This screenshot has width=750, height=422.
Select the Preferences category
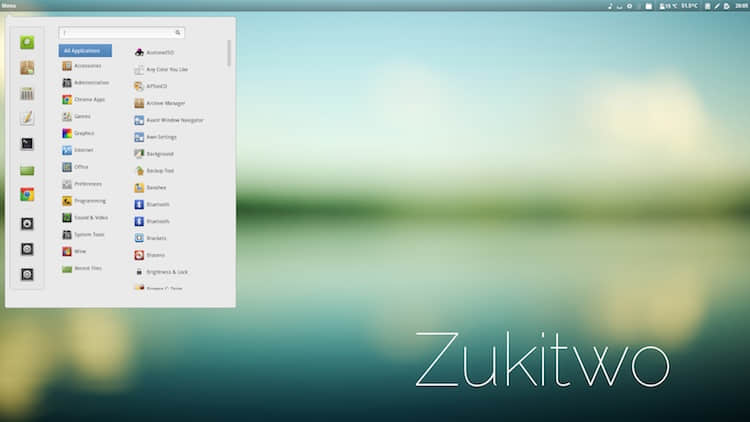pos(82,184)
